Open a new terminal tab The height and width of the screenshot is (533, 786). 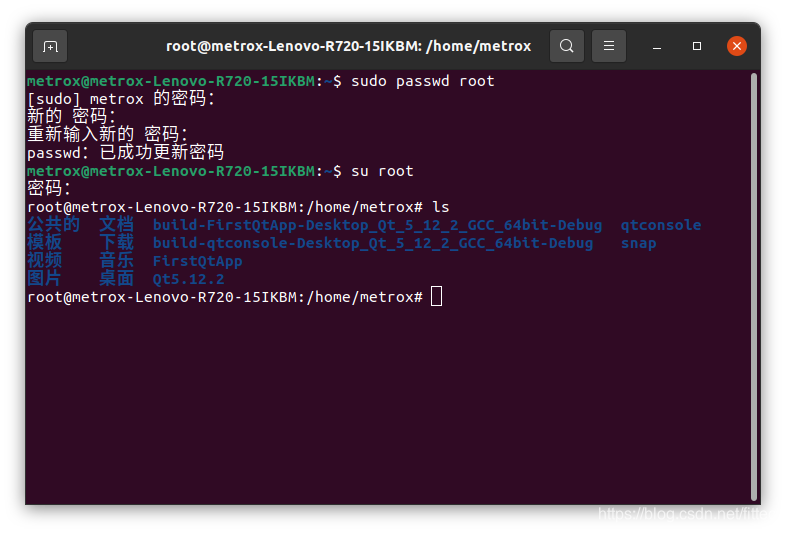click(50, 46)
